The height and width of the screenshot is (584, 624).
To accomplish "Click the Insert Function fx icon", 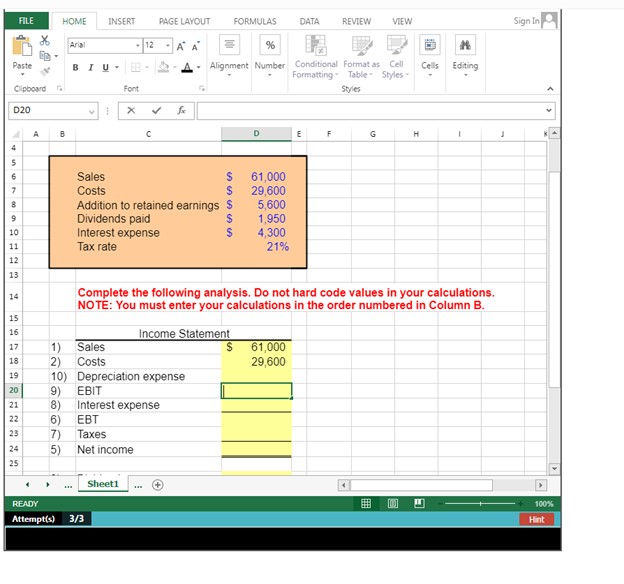I will coord(181,110).
